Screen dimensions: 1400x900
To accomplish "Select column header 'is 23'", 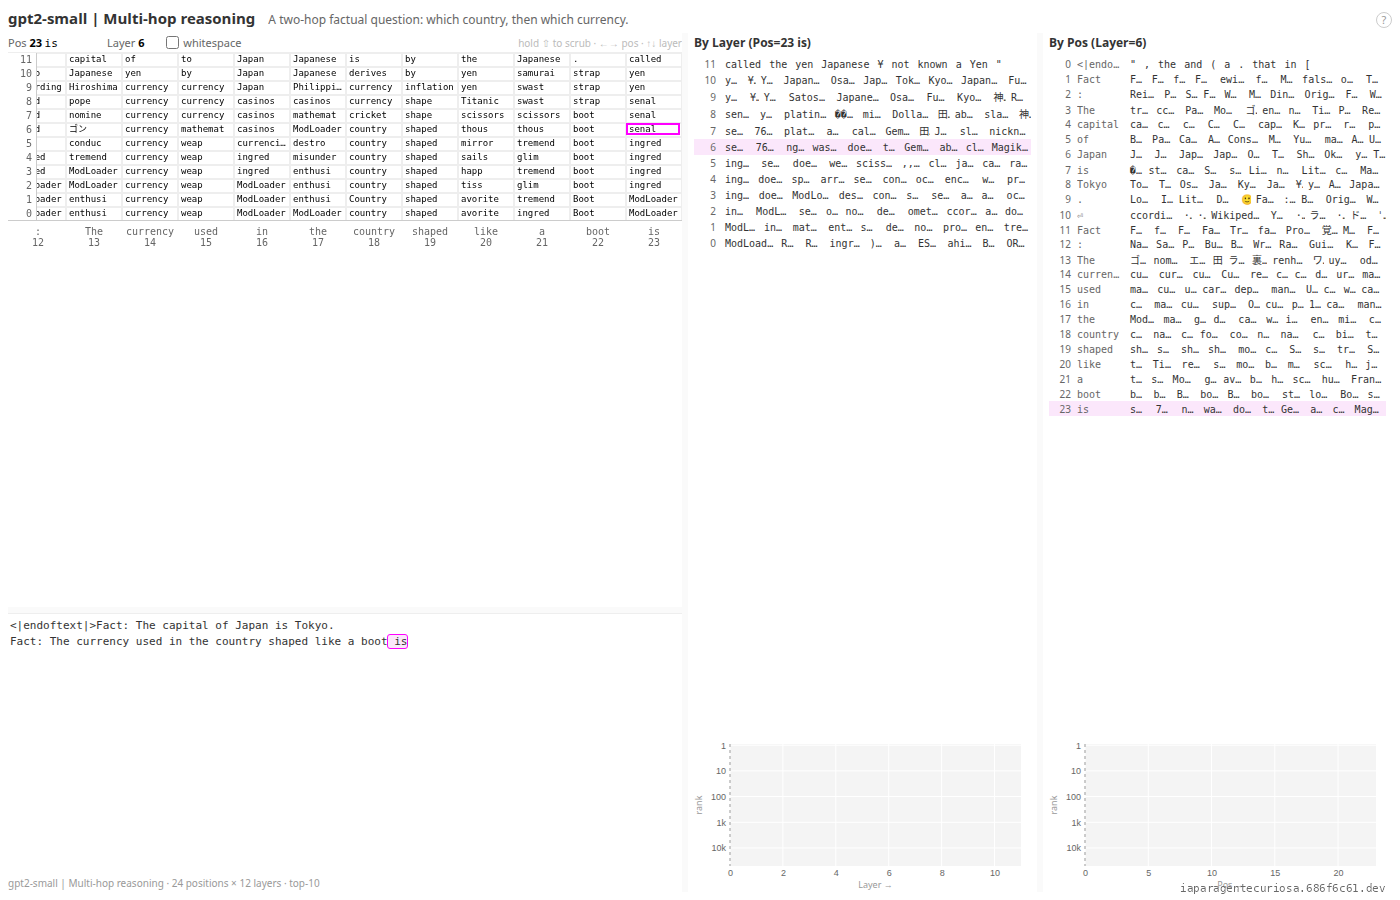I will [654, 236].
